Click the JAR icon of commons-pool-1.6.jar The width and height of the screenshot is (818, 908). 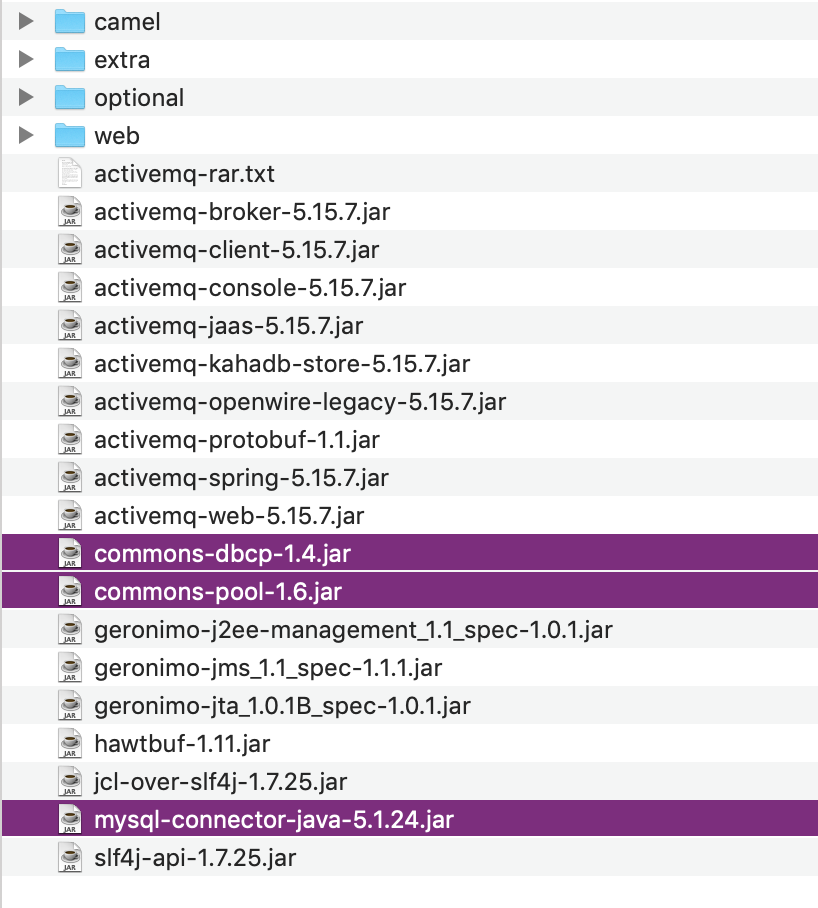(70, 591)
